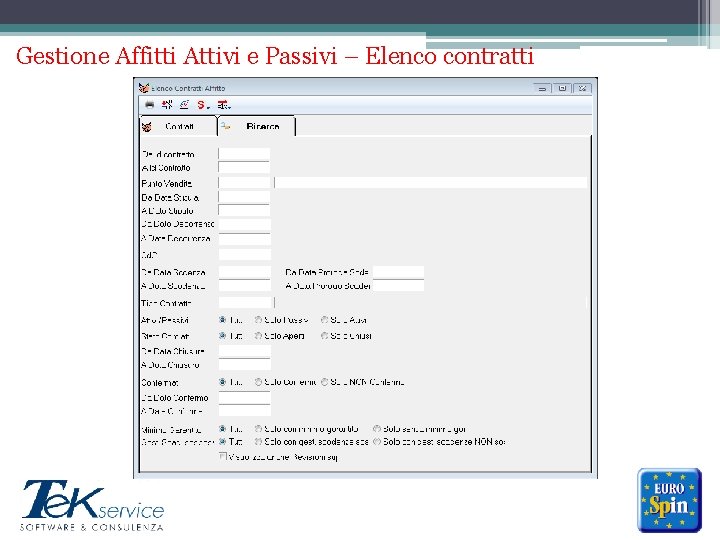Screen dimensions: 720x540
Task: Select Solo Aperti radio button
Action: 259,336
